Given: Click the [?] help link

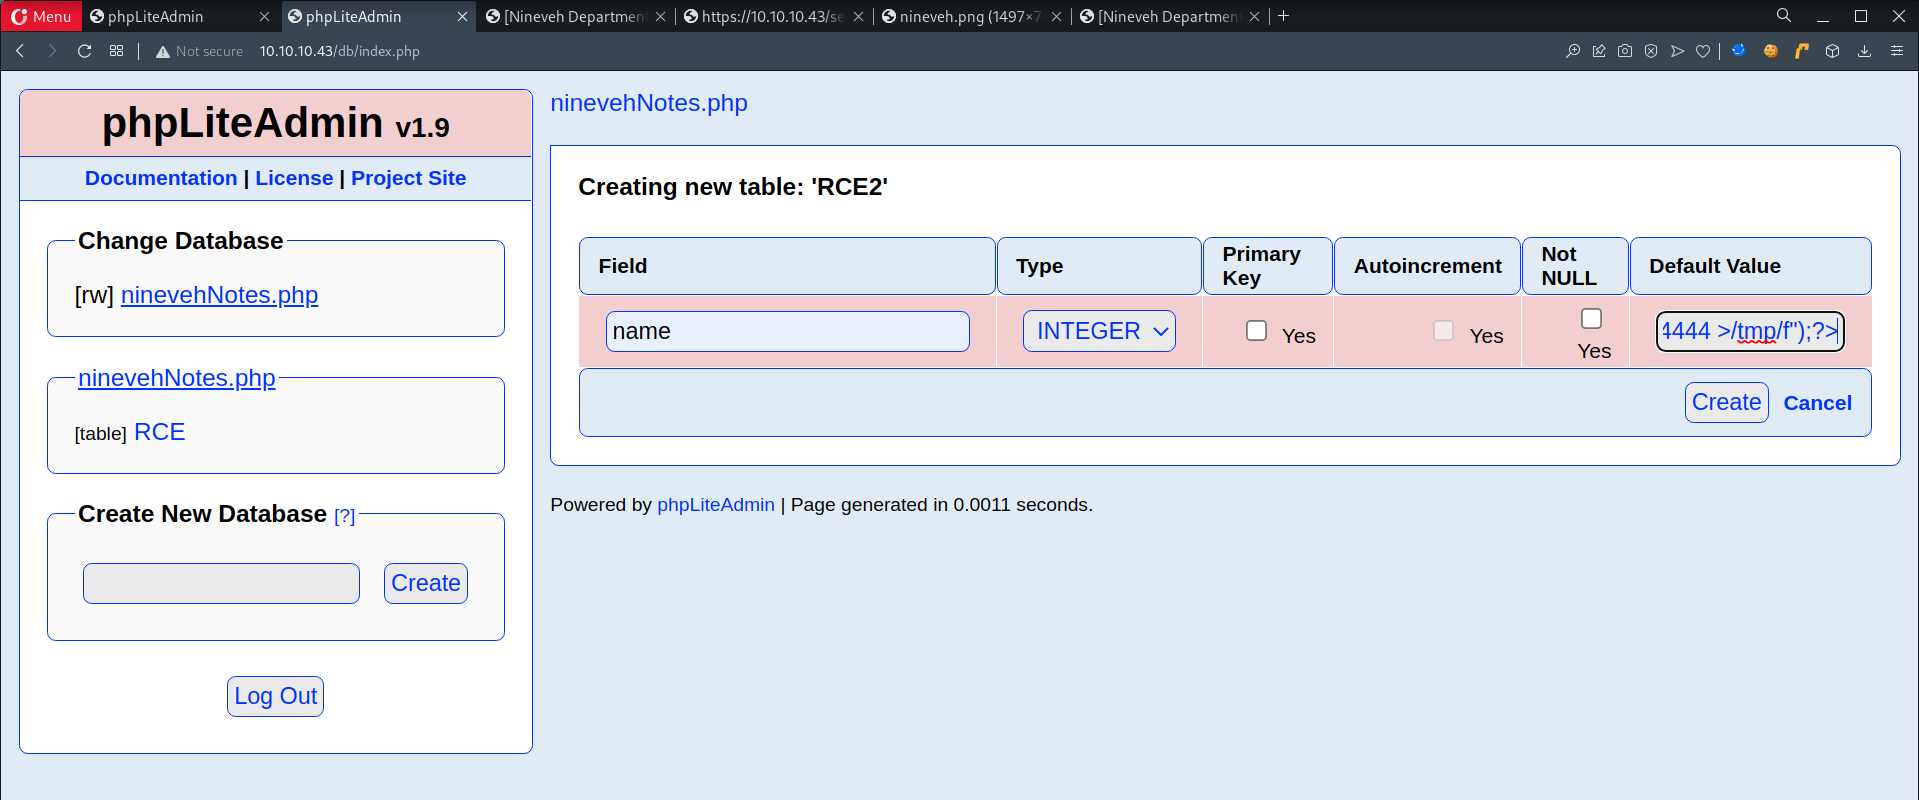Looking at the screenshot, I should (344, 516).
